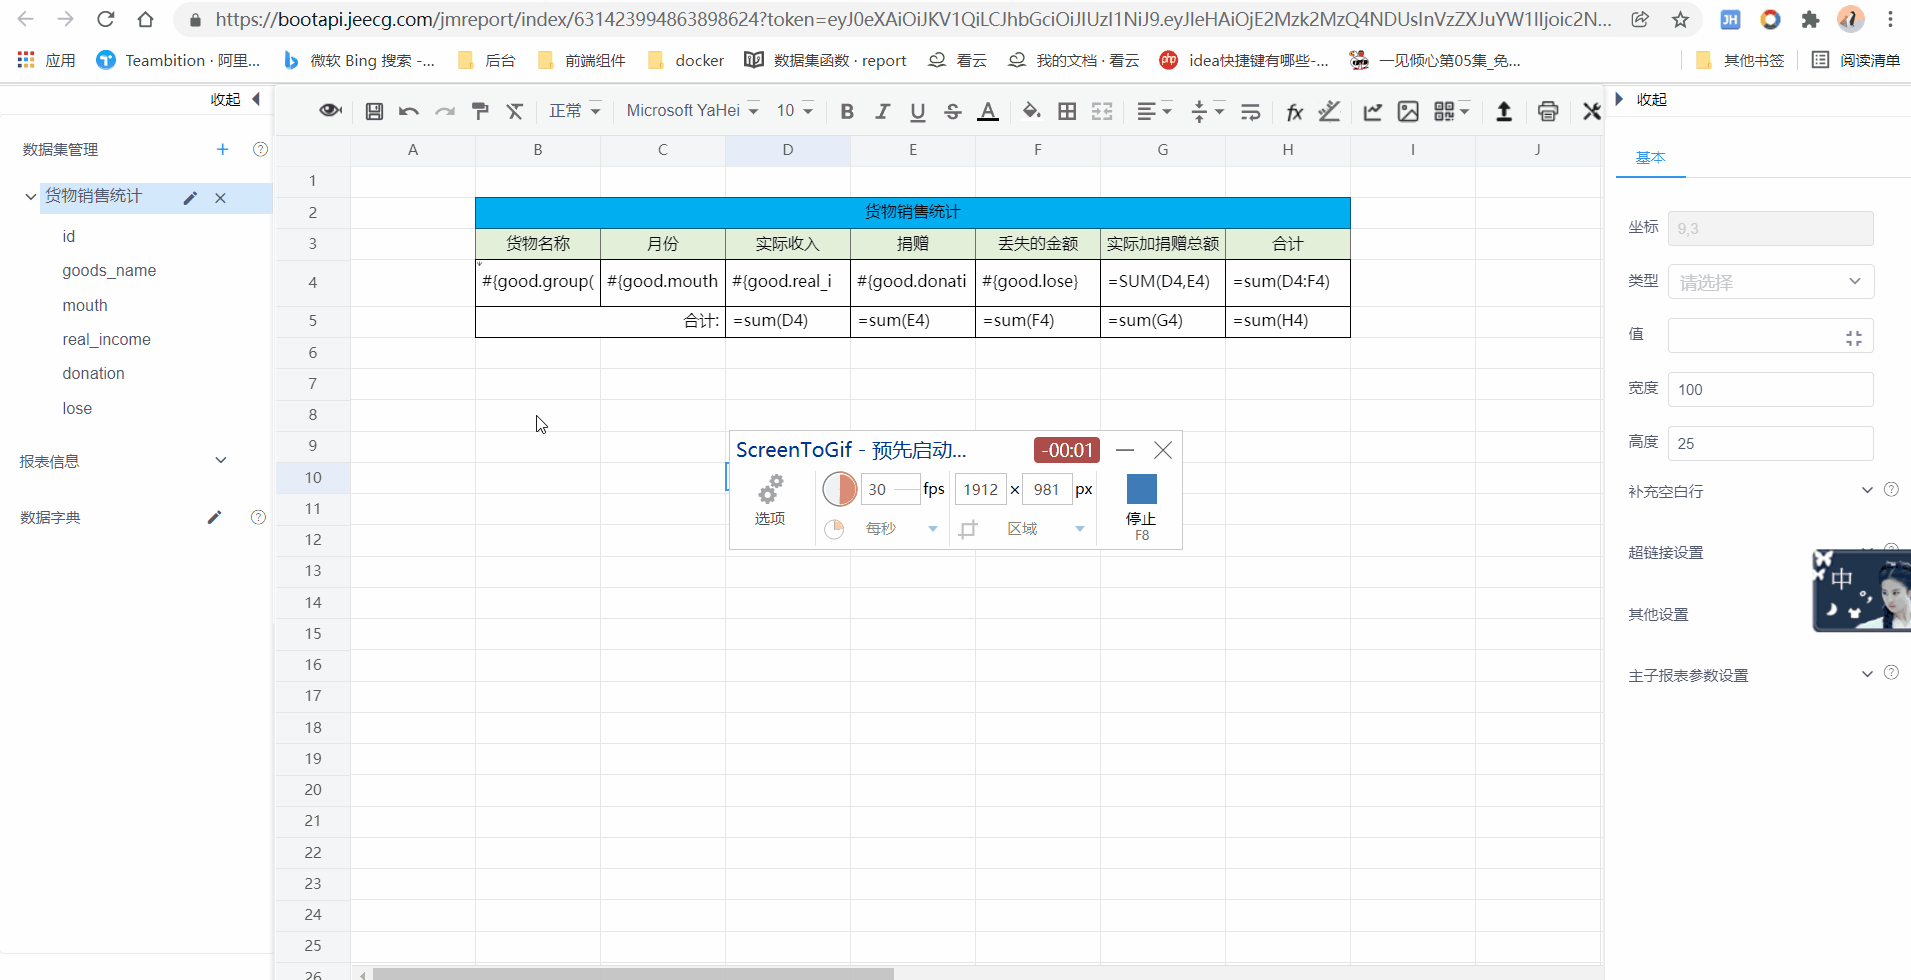Open the cell borders tool
The height and width of the screenshot is (980, 1911).
pyautogui.click(x=1067, y=111)
